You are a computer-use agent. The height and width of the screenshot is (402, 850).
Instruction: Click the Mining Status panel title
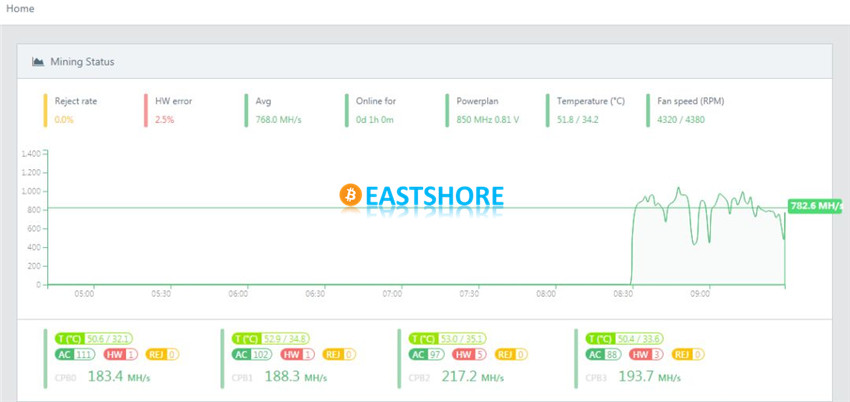point(82,62)
